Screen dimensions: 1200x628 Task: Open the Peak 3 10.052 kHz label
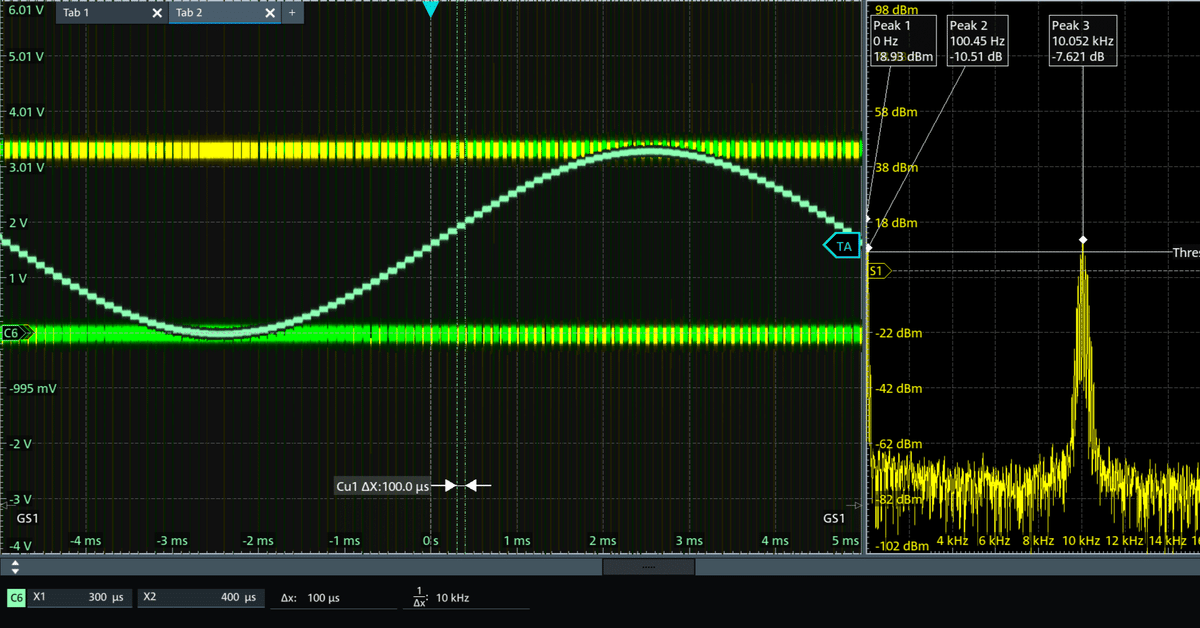[1083, 41]
